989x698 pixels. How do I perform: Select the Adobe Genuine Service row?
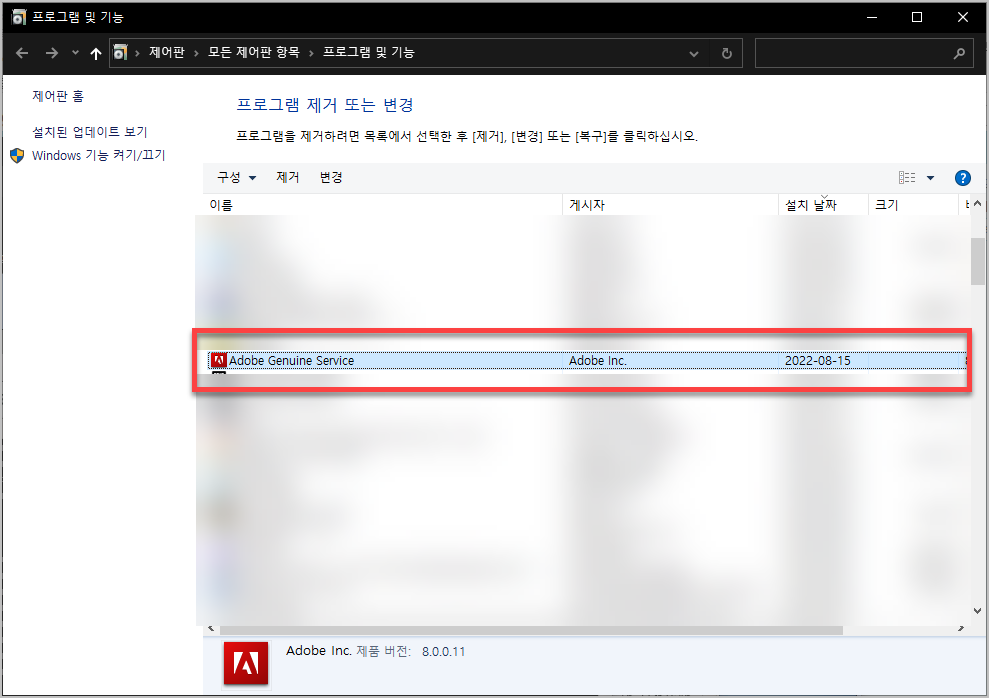click(x=587, y=361)
